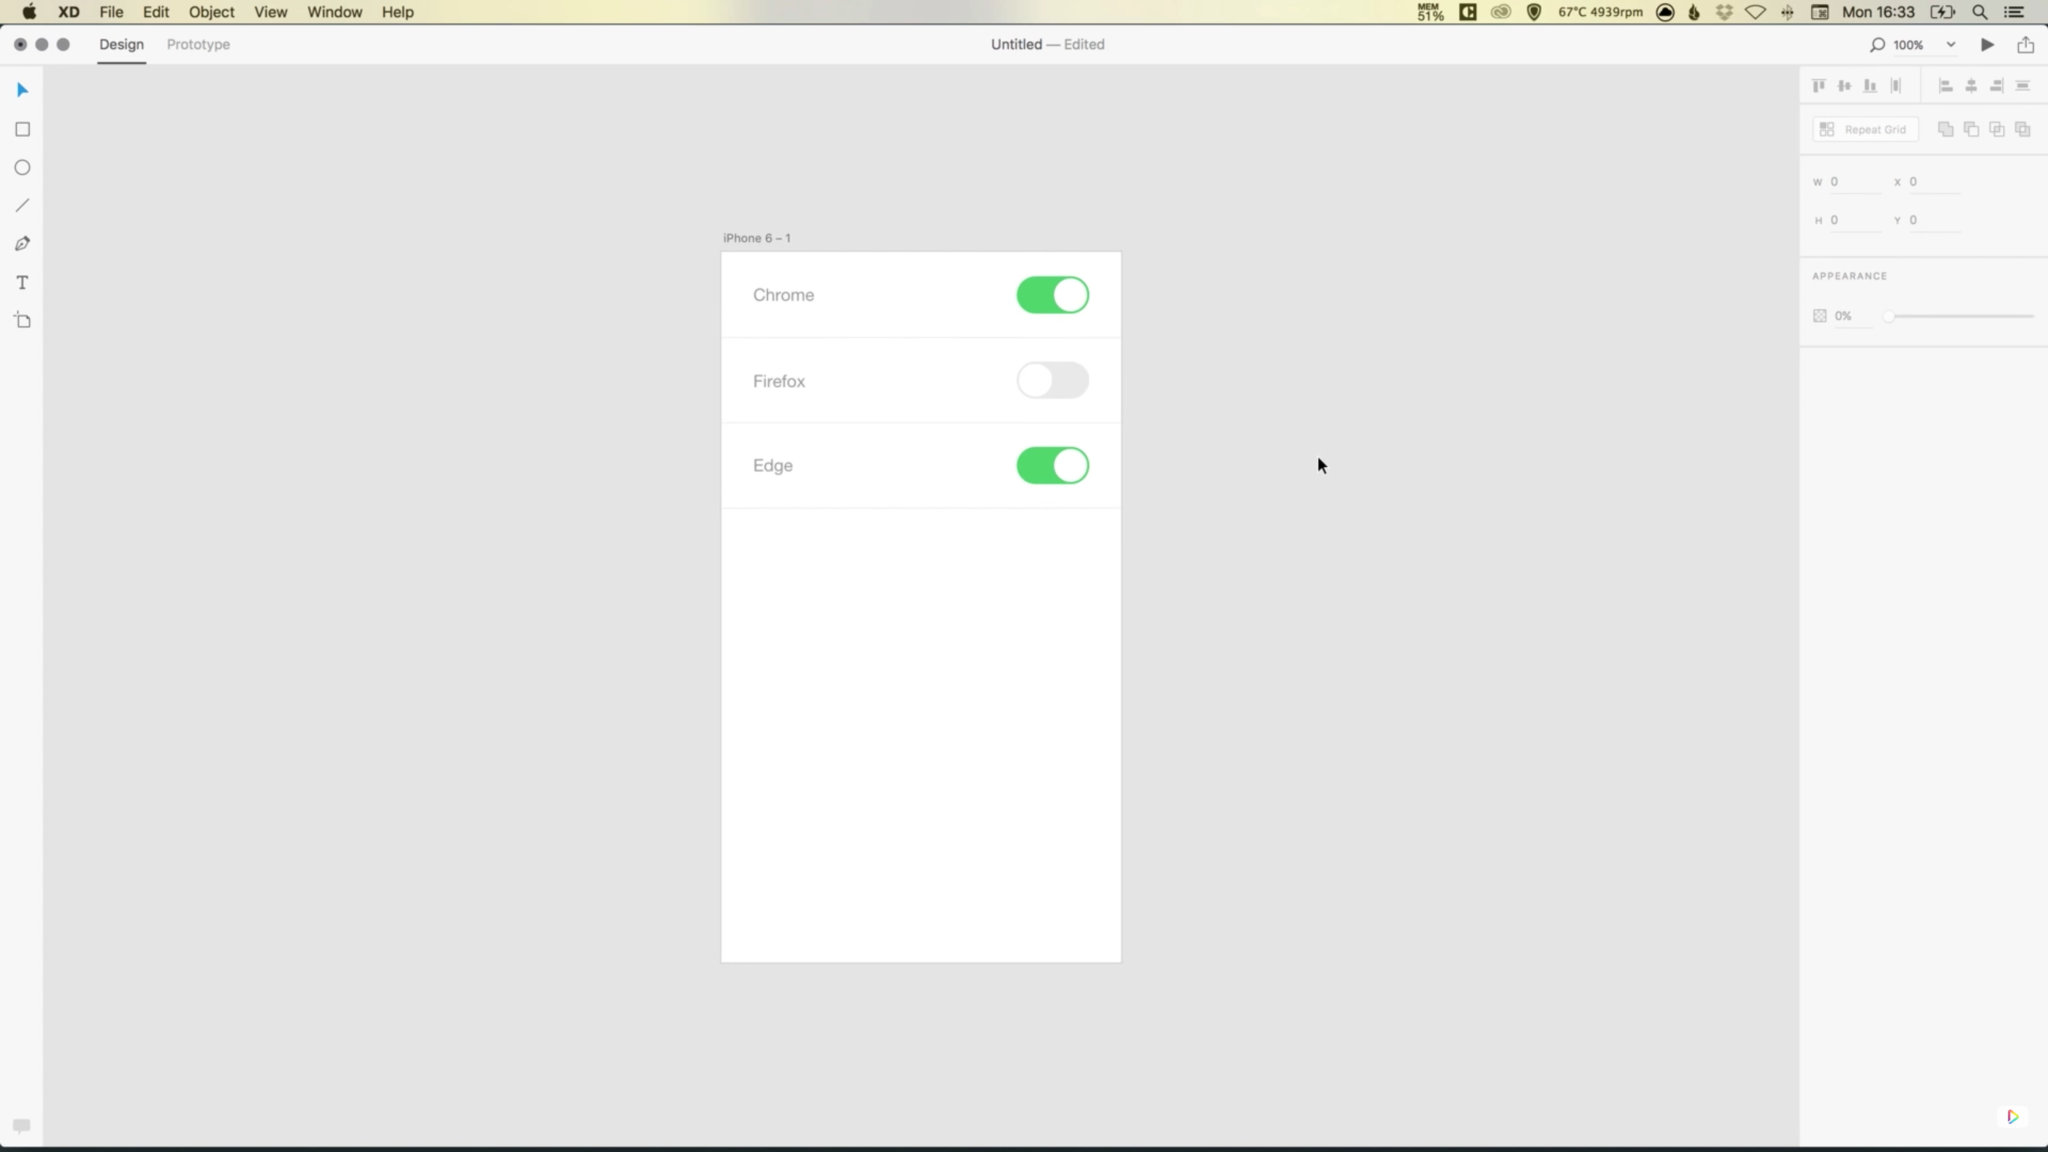
Task: Enable the Firefox switch
Action: point(1053,380)
